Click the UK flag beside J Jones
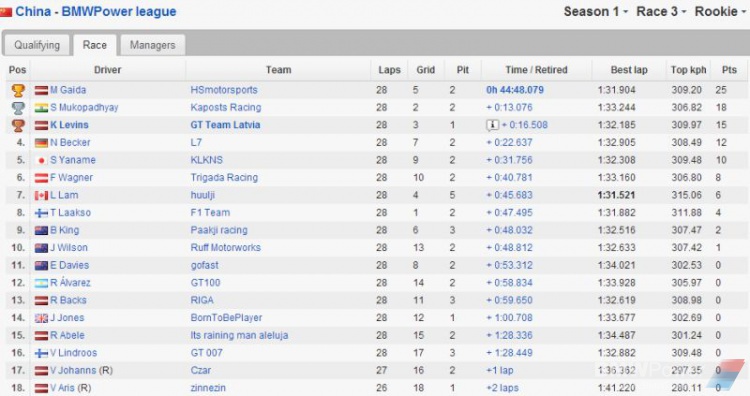 [x=41, y=318]
